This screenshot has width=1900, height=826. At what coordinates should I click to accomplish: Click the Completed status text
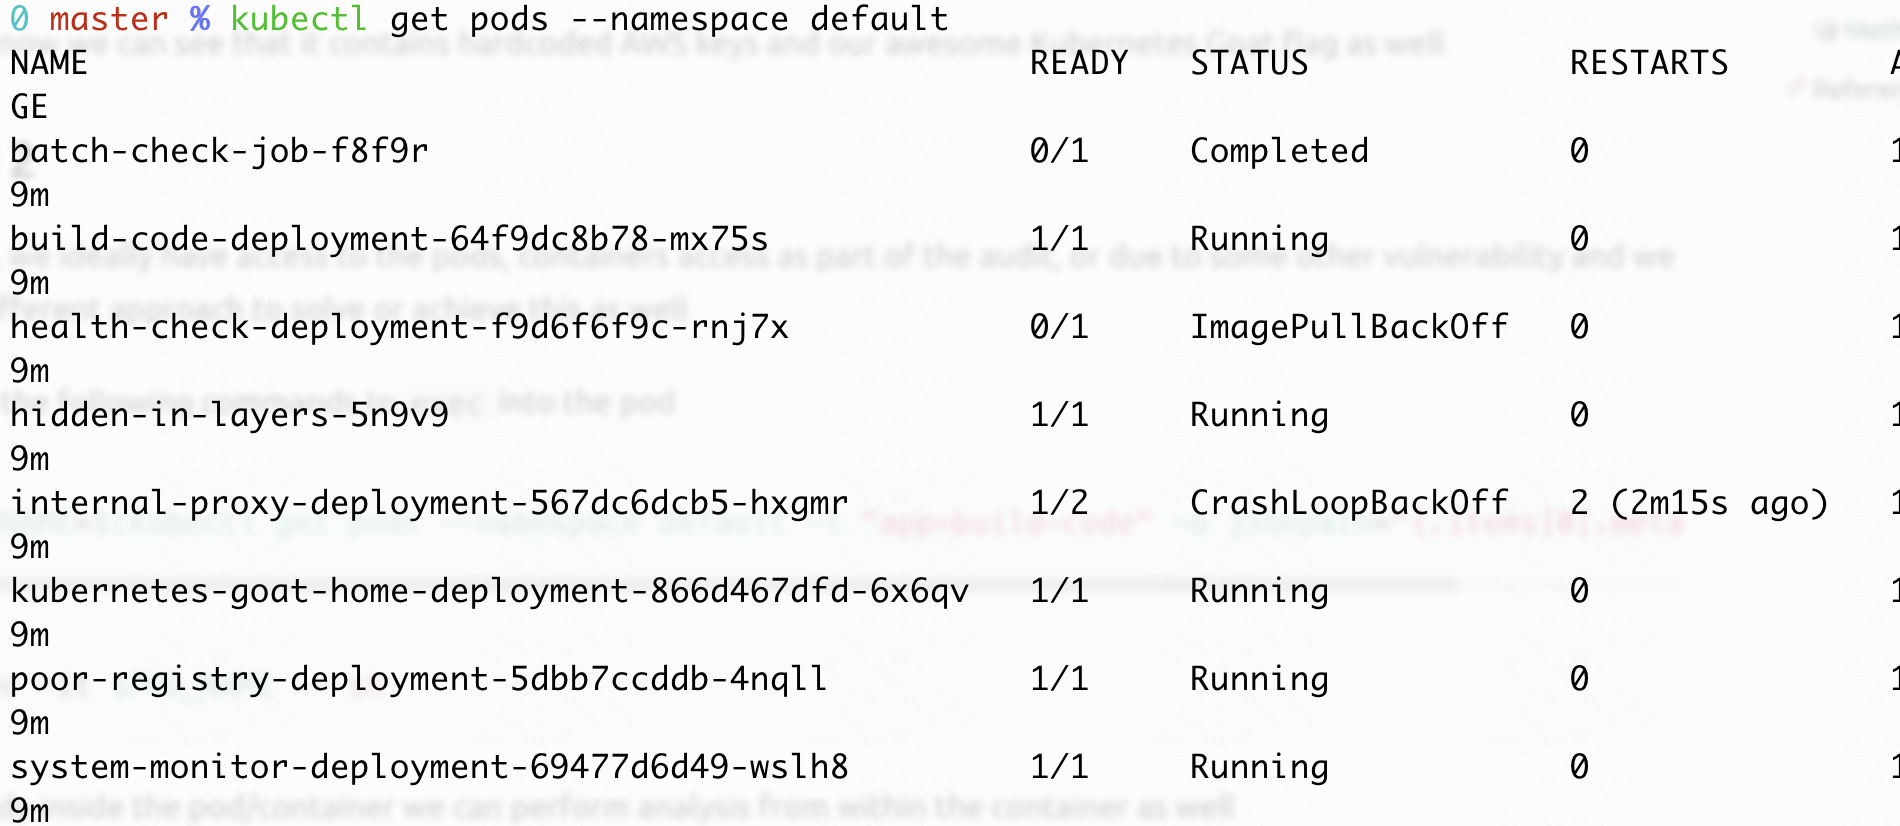(x=1279, y=151)
